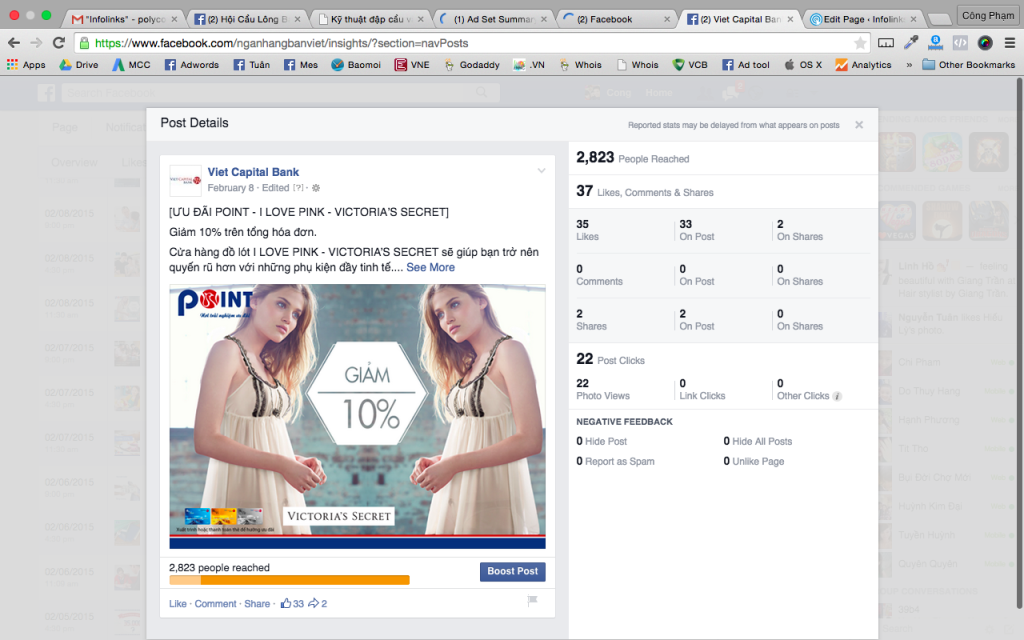
Task: Open the Ad tool bookmark
Action: click(x=746, y=65)
